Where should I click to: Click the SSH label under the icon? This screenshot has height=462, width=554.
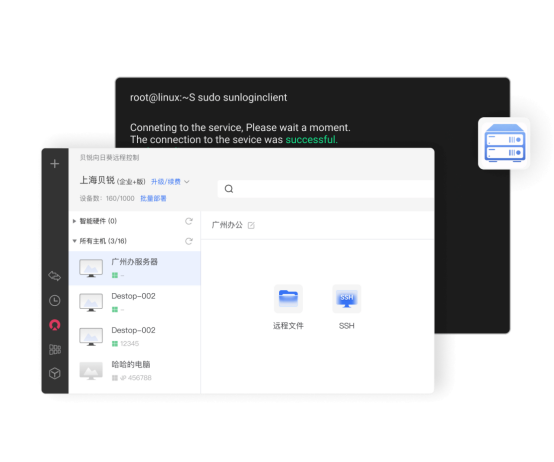(347, 326)
